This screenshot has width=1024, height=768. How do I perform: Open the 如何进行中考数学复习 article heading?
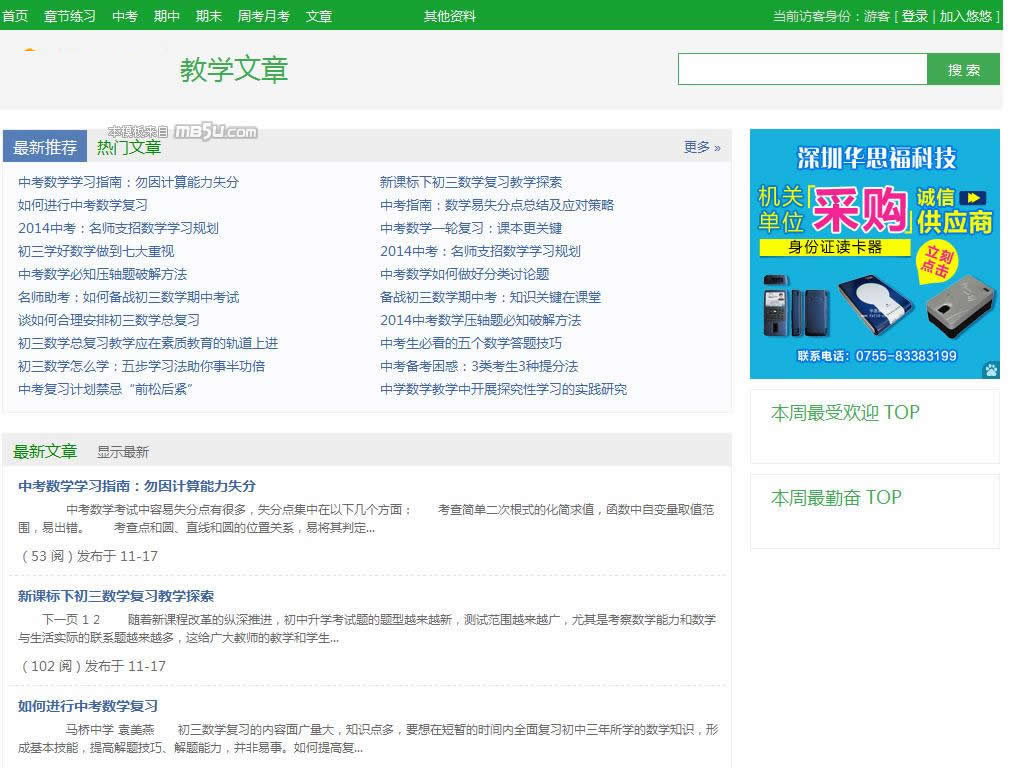click(88, 706)
